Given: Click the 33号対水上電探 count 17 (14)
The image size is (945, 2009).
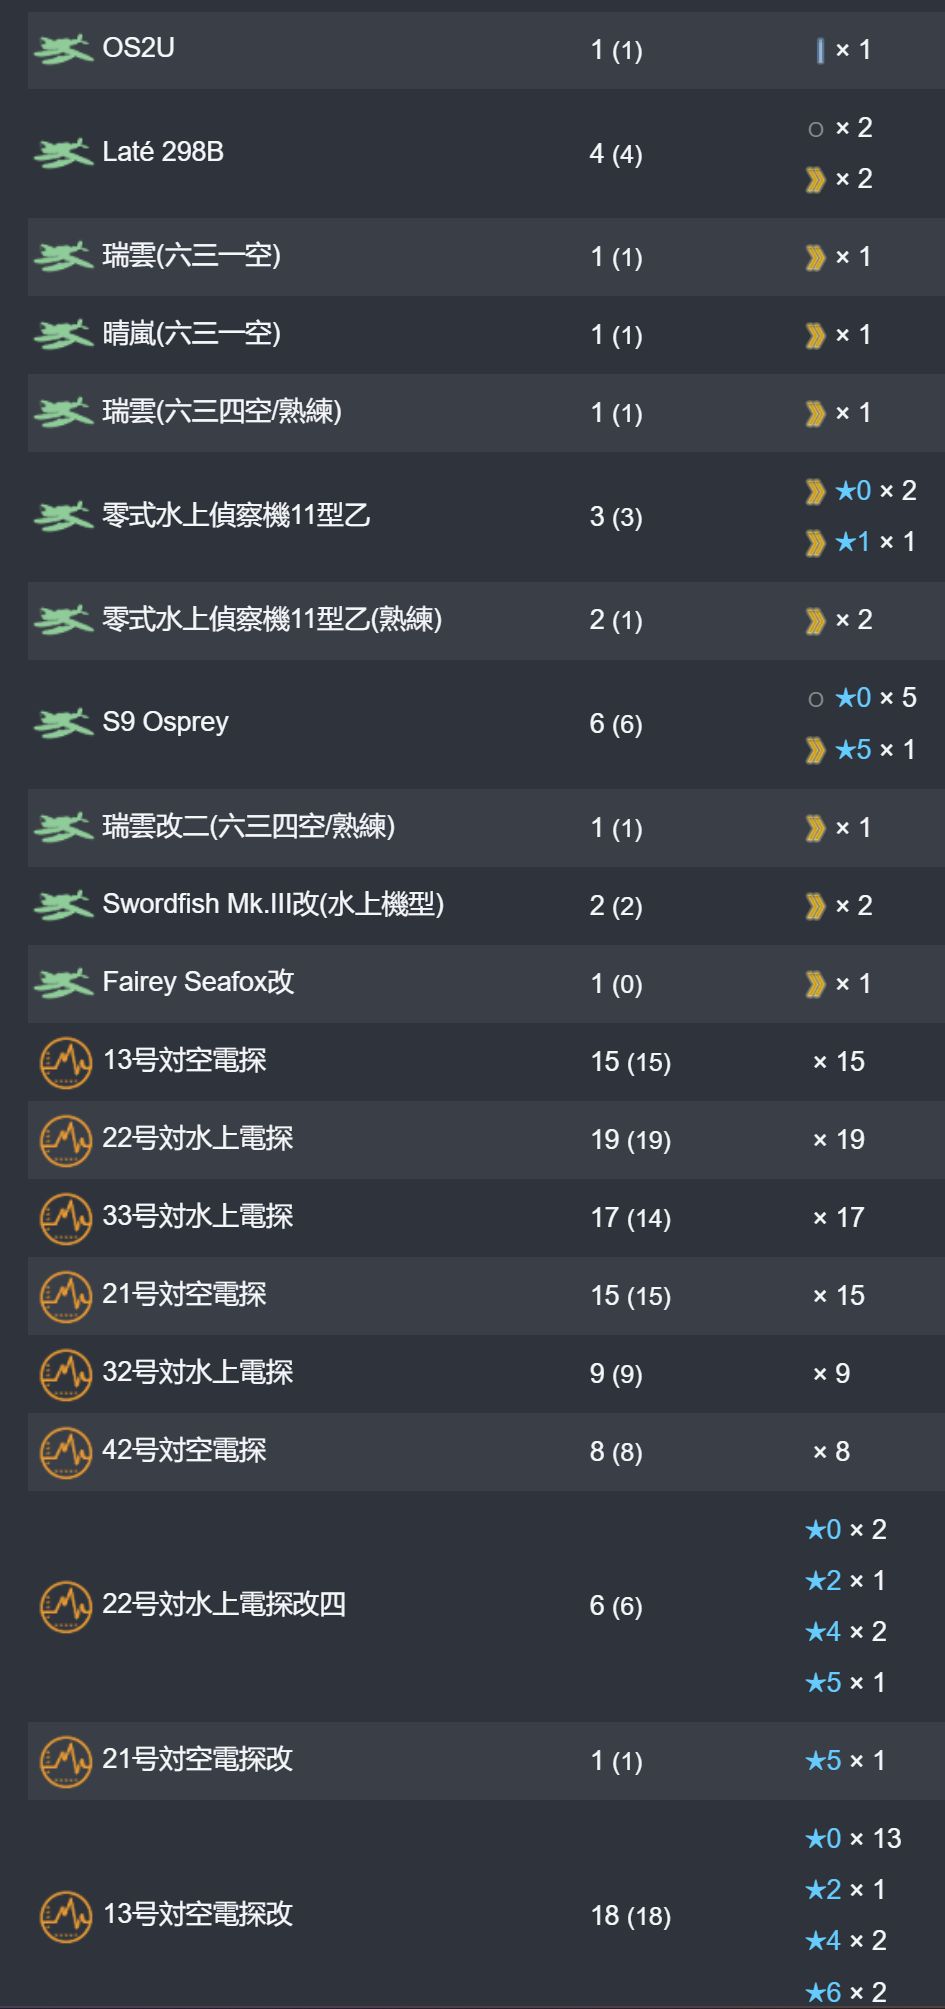Looking at the screenshot, I should pos(630,1218).
